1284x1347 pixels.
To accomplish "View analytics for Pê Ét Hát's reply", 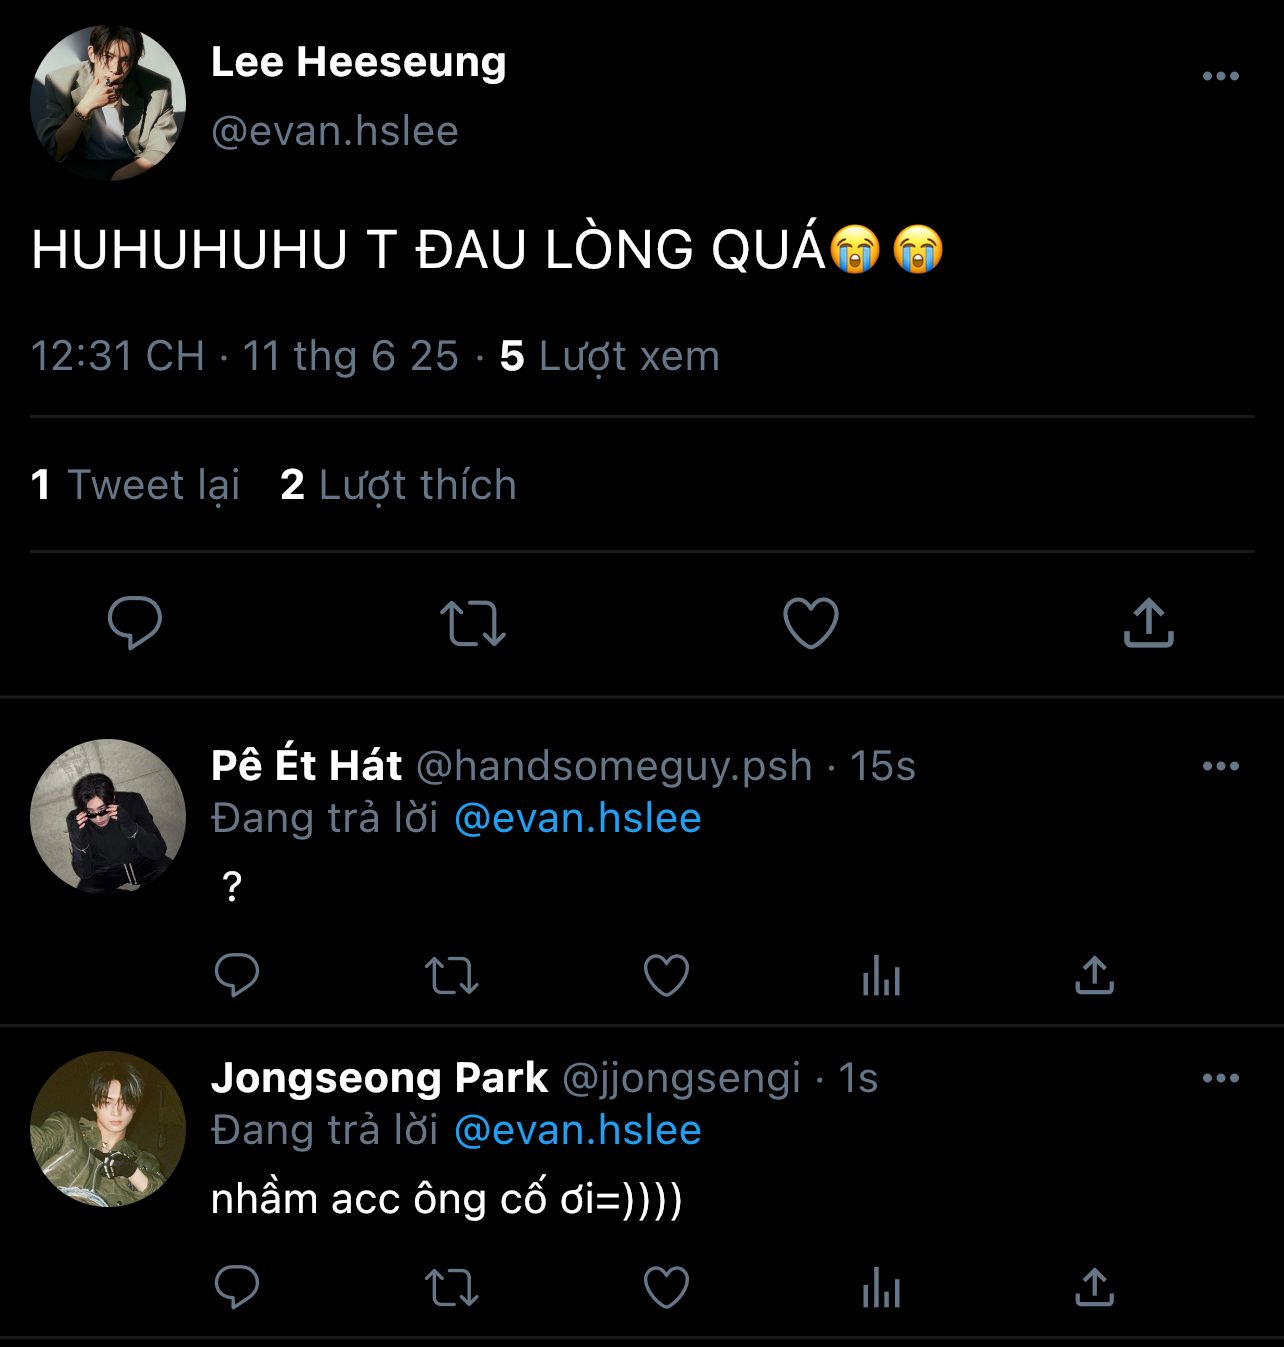I will 881,975.
